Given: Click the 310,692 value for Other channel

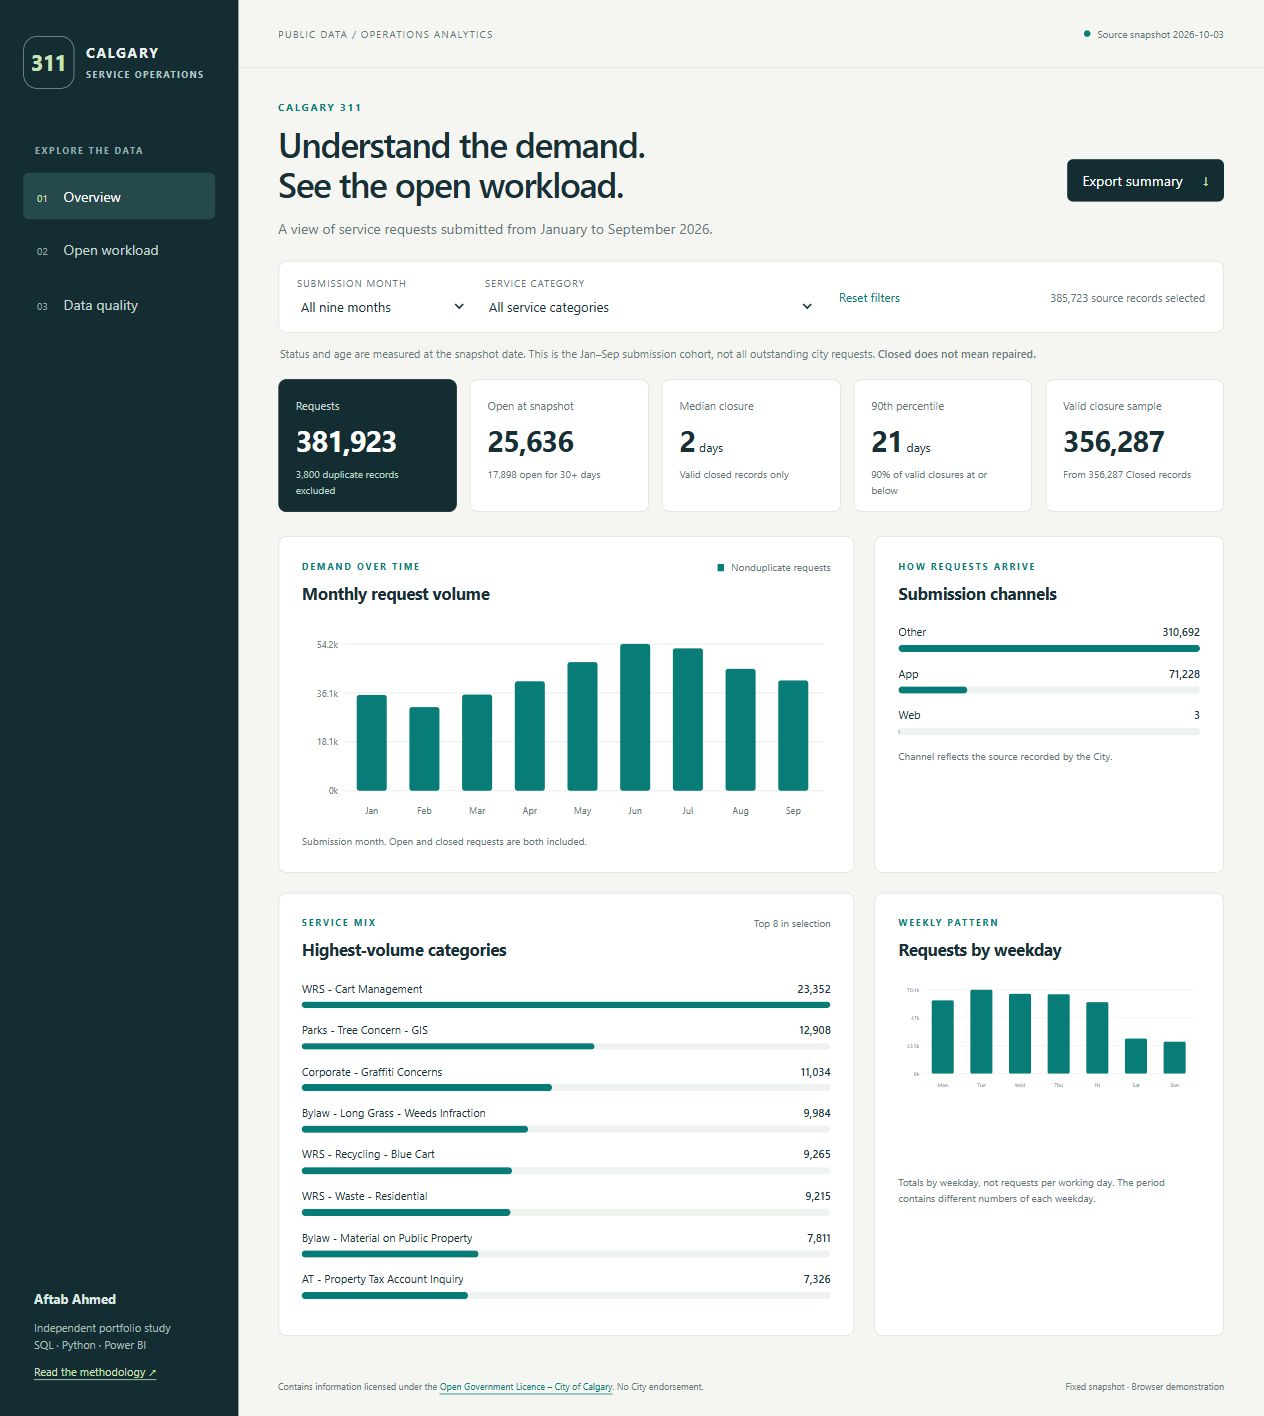Looking at the screenshot, I should (x=1181, y=632).
